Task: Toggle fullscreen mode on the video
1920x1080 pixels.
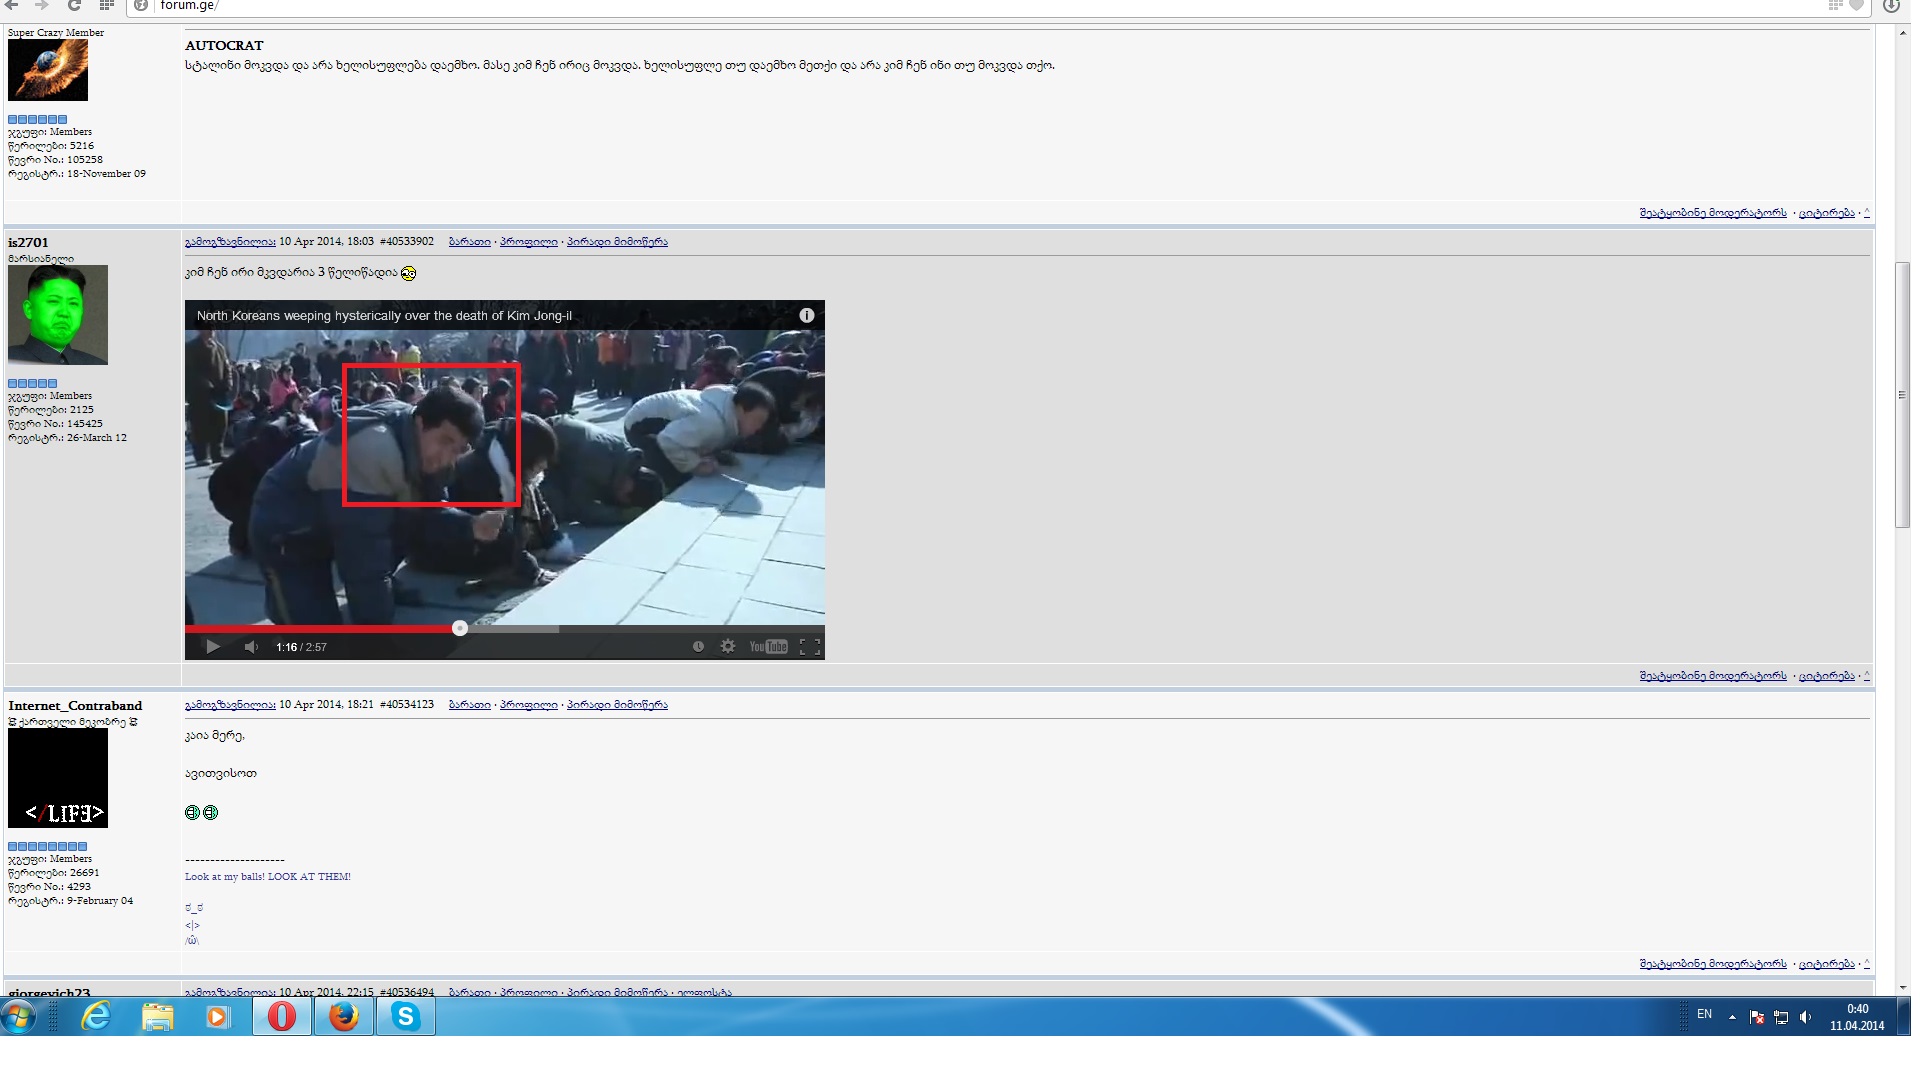Action: [x=810, y=647]
